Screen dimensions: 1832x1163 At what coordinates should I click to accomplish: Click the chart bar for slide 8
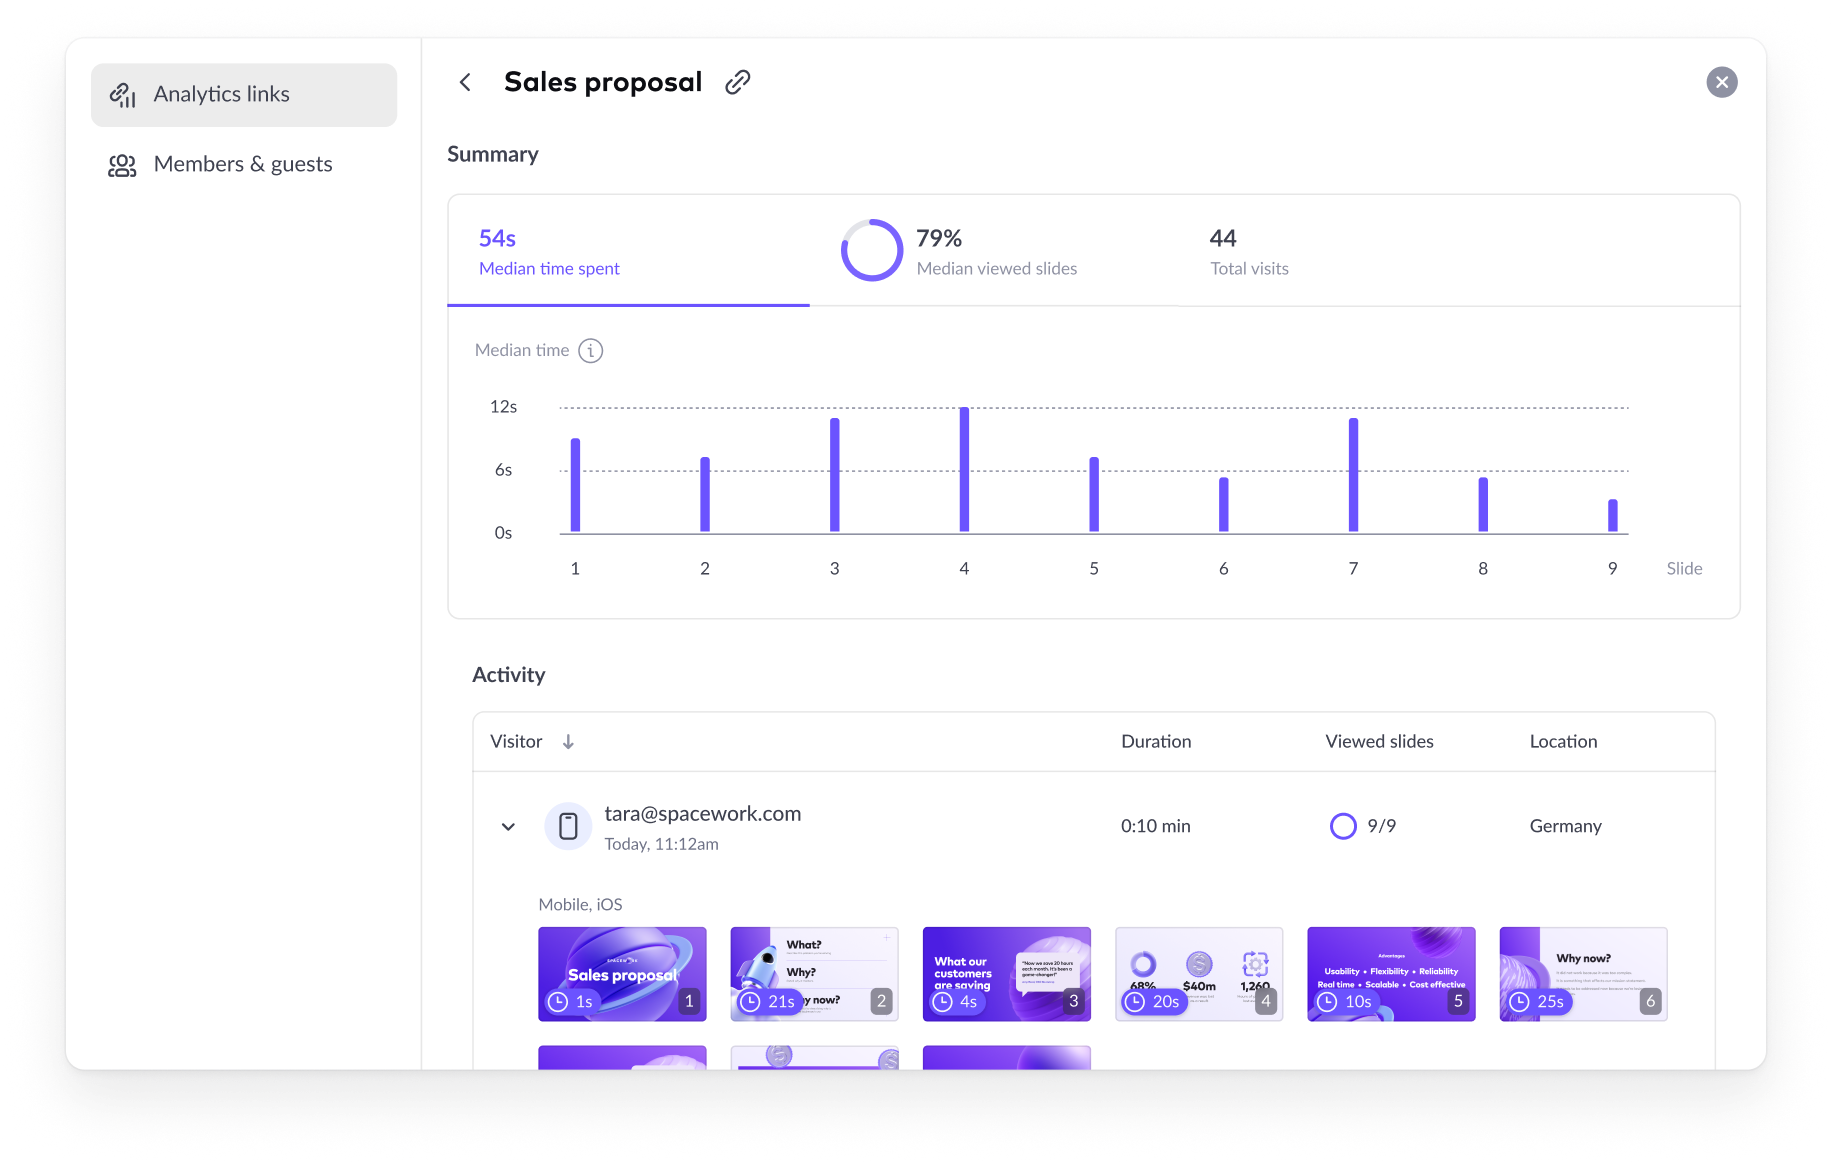pos(1483,505)
